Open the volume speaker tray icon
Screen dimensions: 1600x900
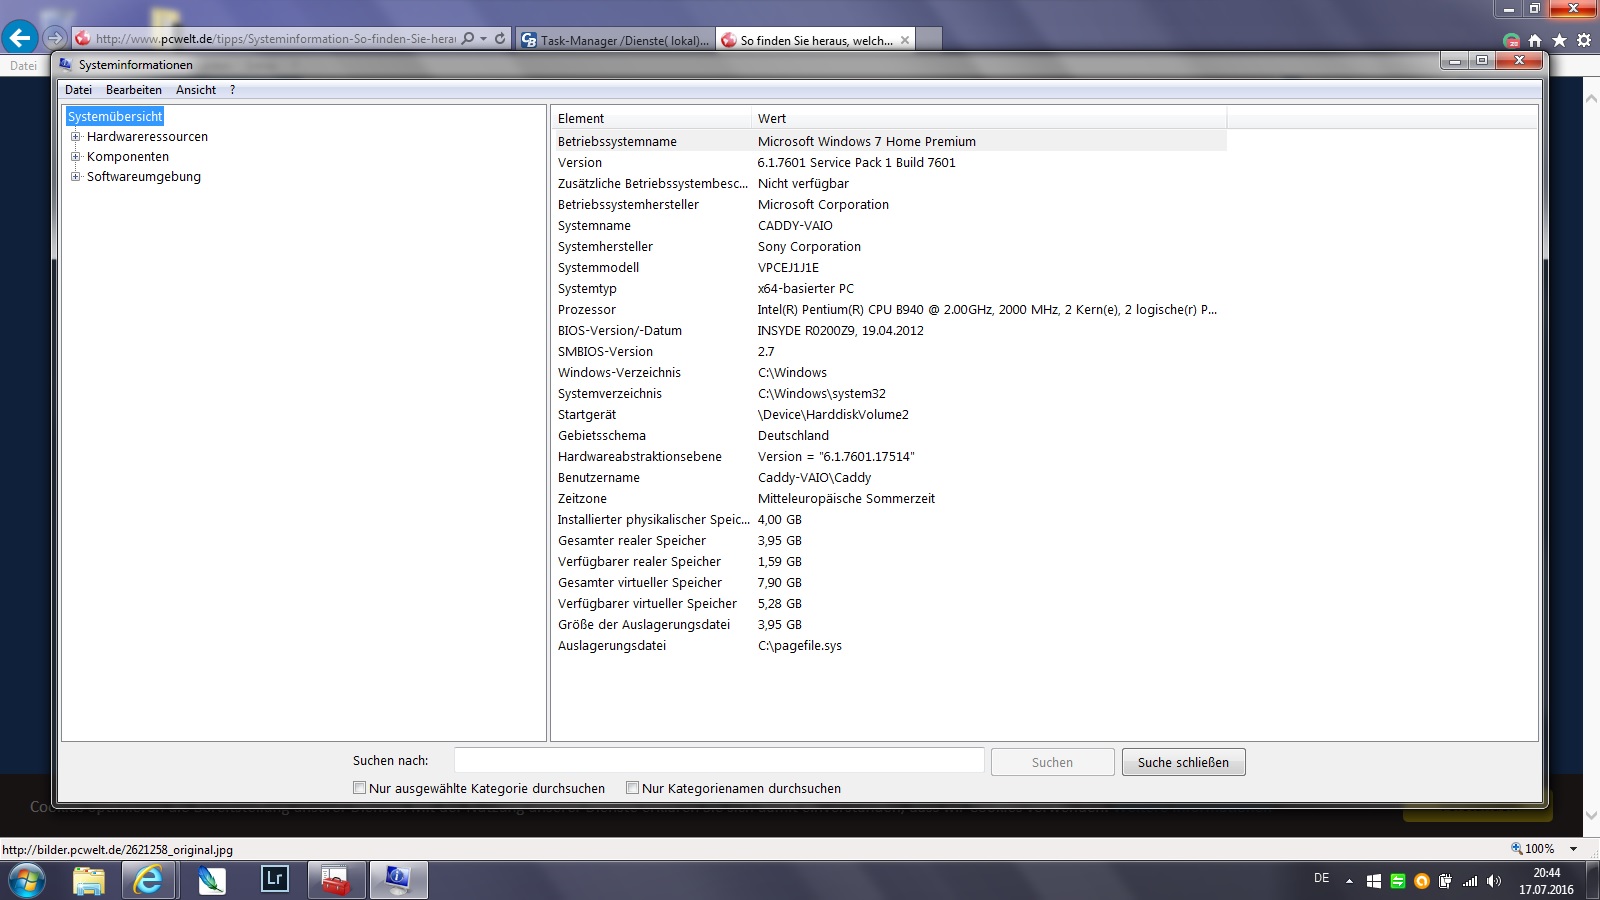click(1494, 881)
